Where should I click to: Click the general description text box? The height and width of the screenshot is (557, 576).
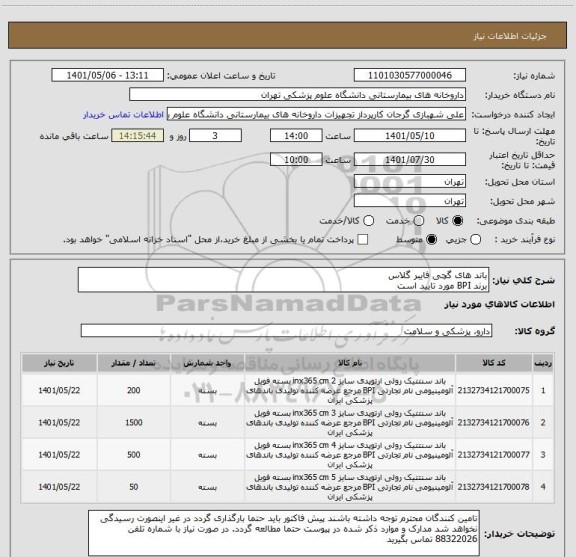click(283, 280)
